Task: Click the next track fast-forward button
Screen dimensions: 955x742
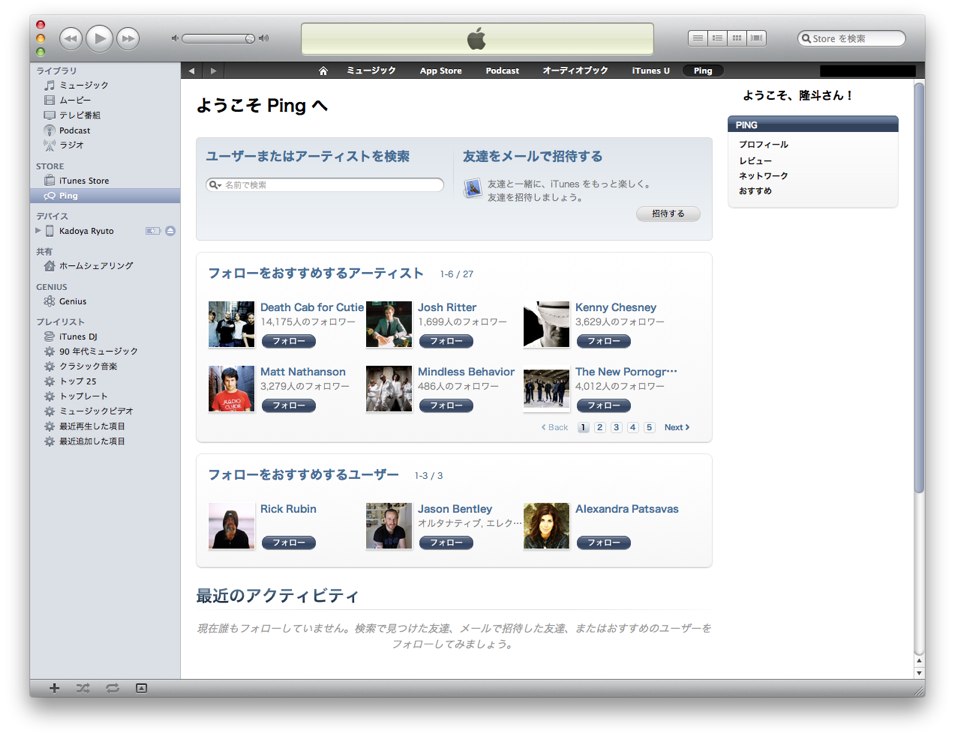Action: coord(127,38)
